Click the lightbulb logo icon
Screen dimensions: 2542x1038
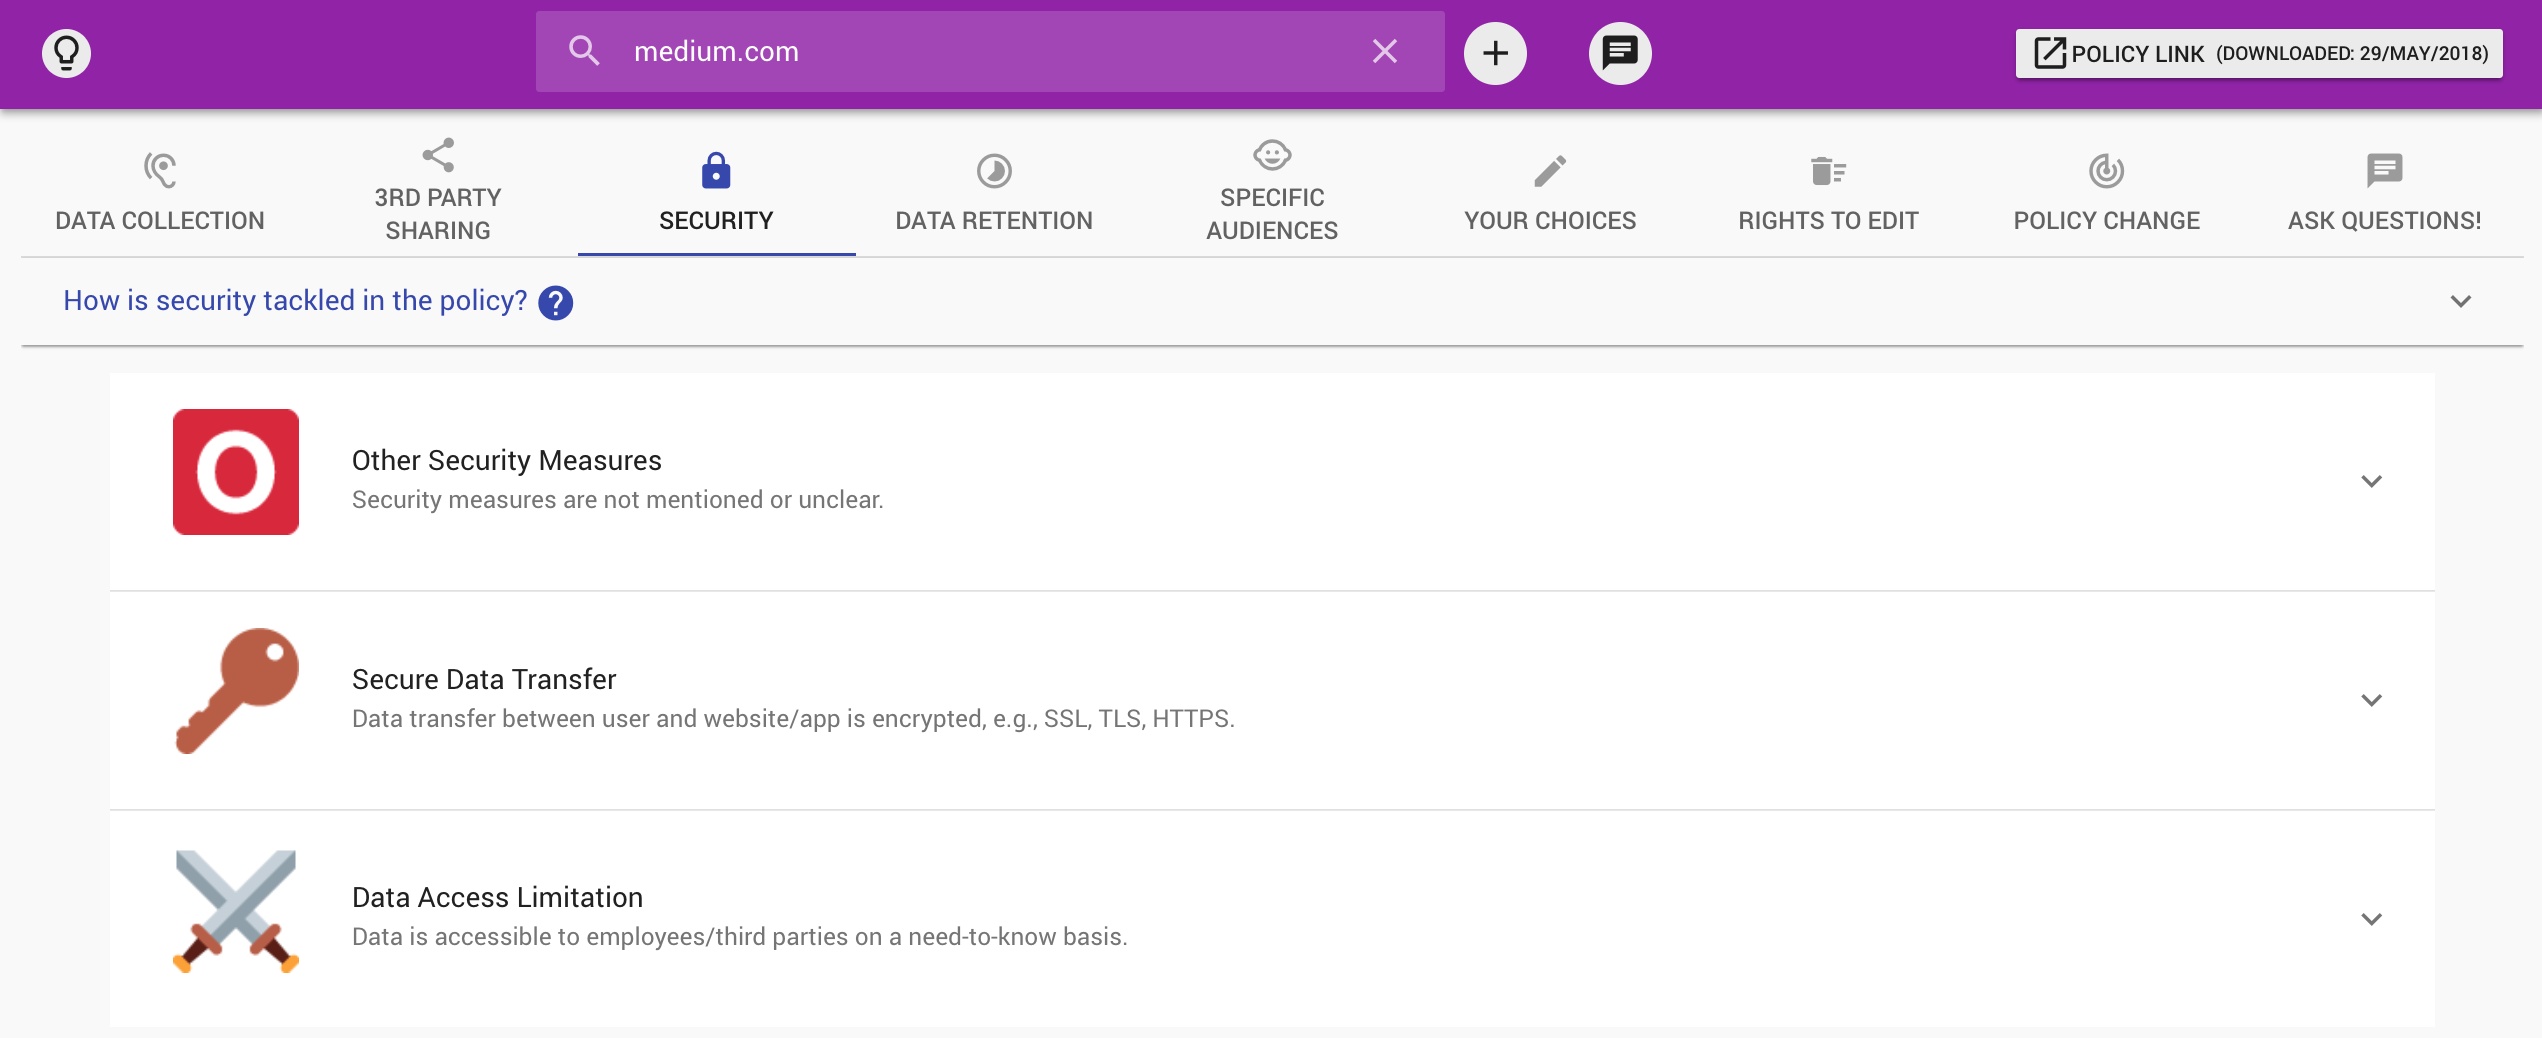click(66, 53)
